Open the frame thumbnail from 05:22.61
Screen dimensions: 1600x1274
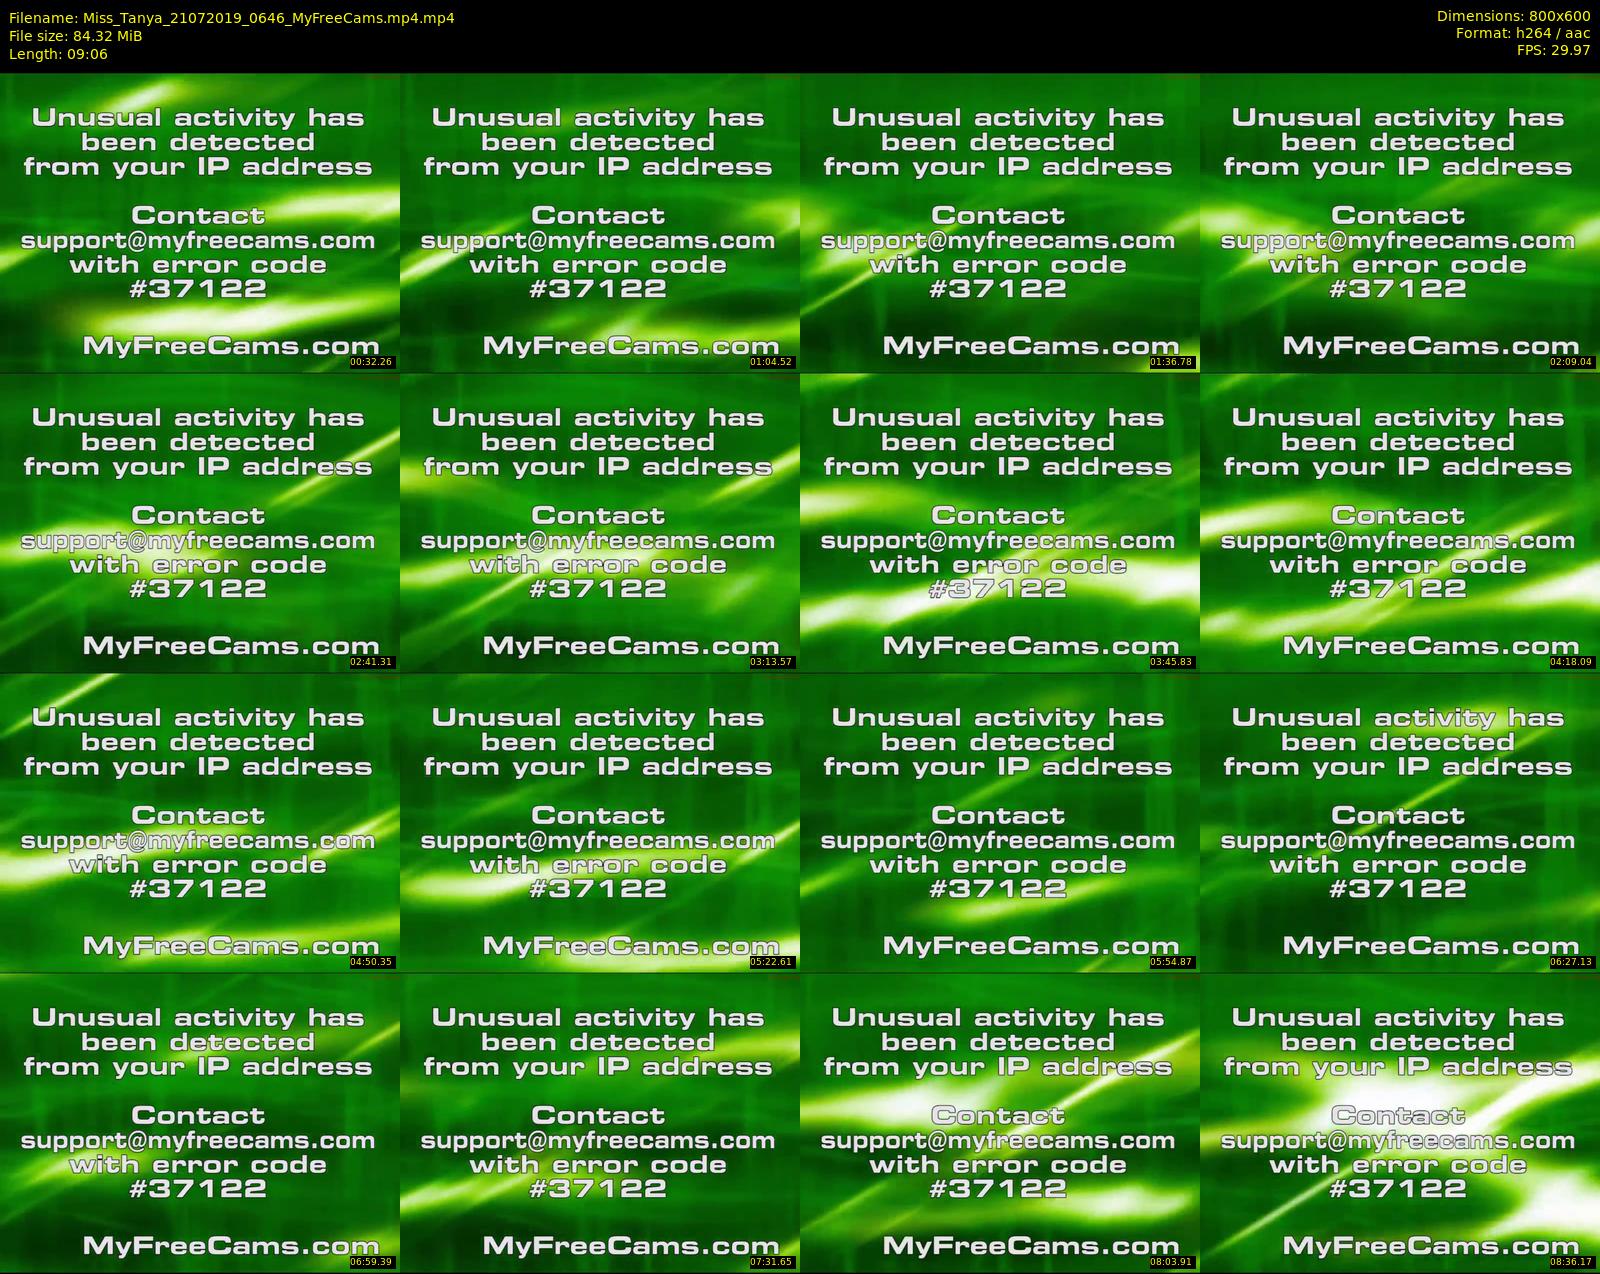tap(600, 822)
